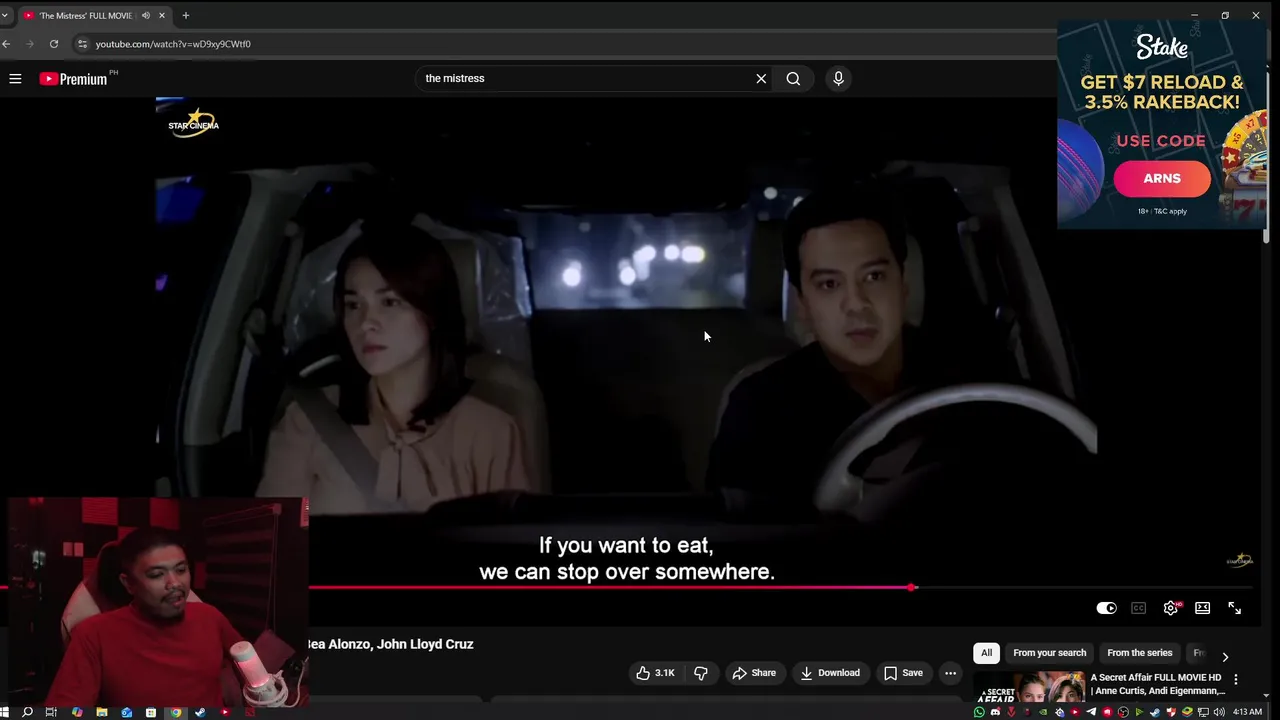1280x720 pixels.
Task: Open a new browser tab
Action: click(186, 15)
